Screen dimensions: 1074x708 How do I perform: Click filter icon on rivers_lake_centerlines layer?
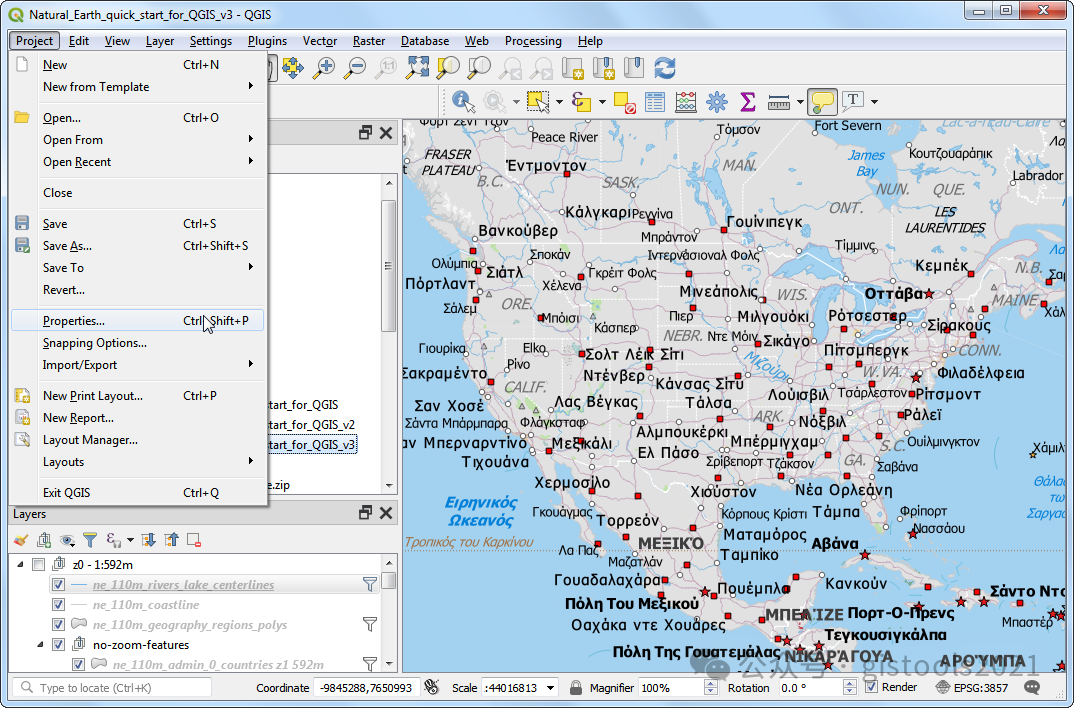(x=370, y=584)
